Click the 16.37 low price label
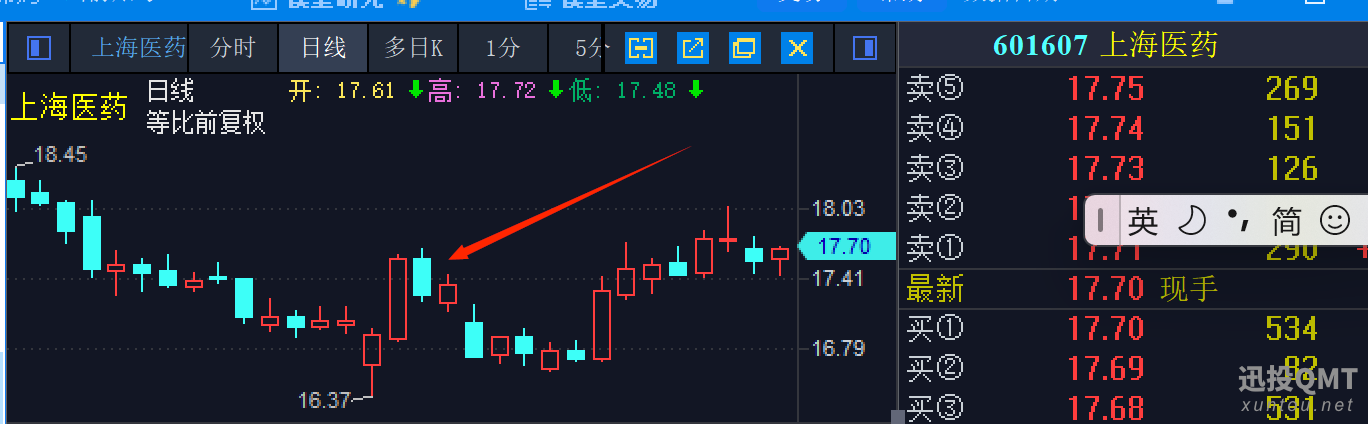Viewport: 1368px width, 424px height. pos(325,401)
